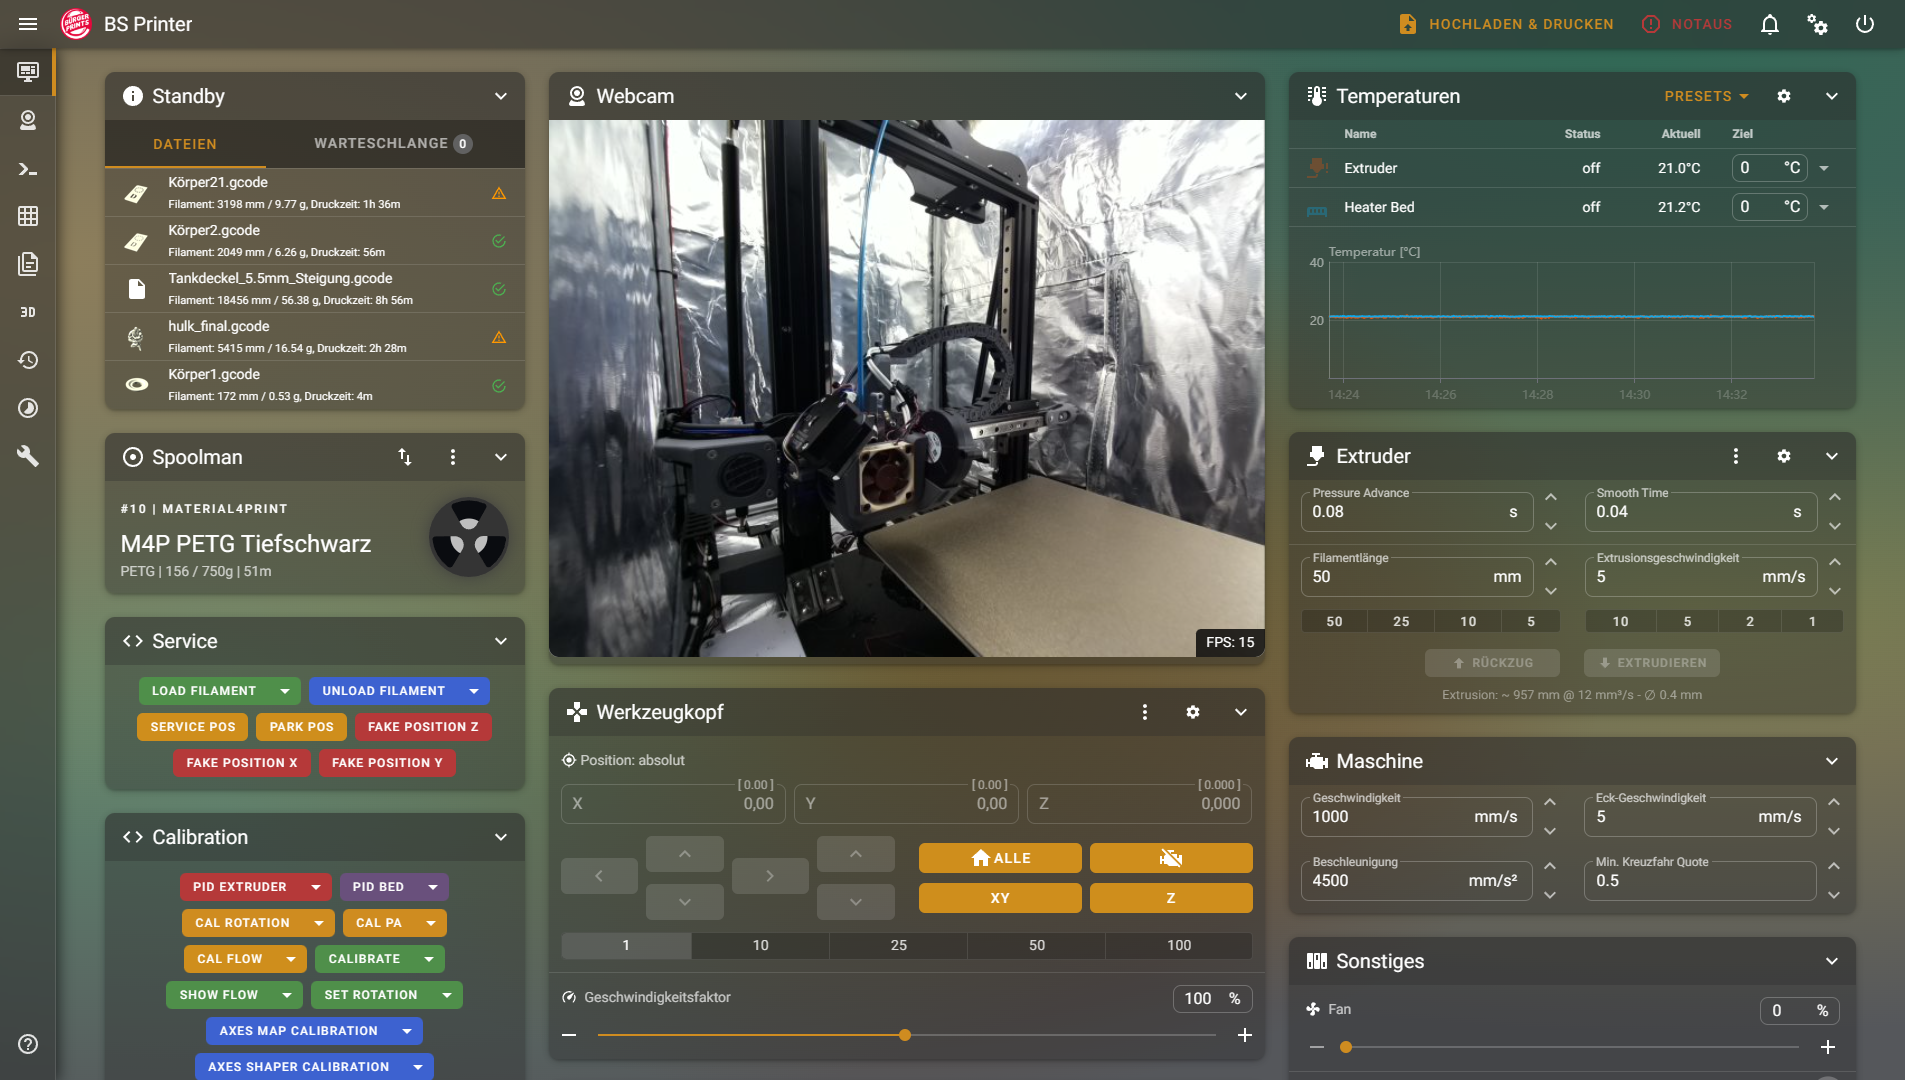This screenshot has width=1905, height=1080.
Task: Open the Temperaturen panel gear settings
Action: click(1783, 96)
